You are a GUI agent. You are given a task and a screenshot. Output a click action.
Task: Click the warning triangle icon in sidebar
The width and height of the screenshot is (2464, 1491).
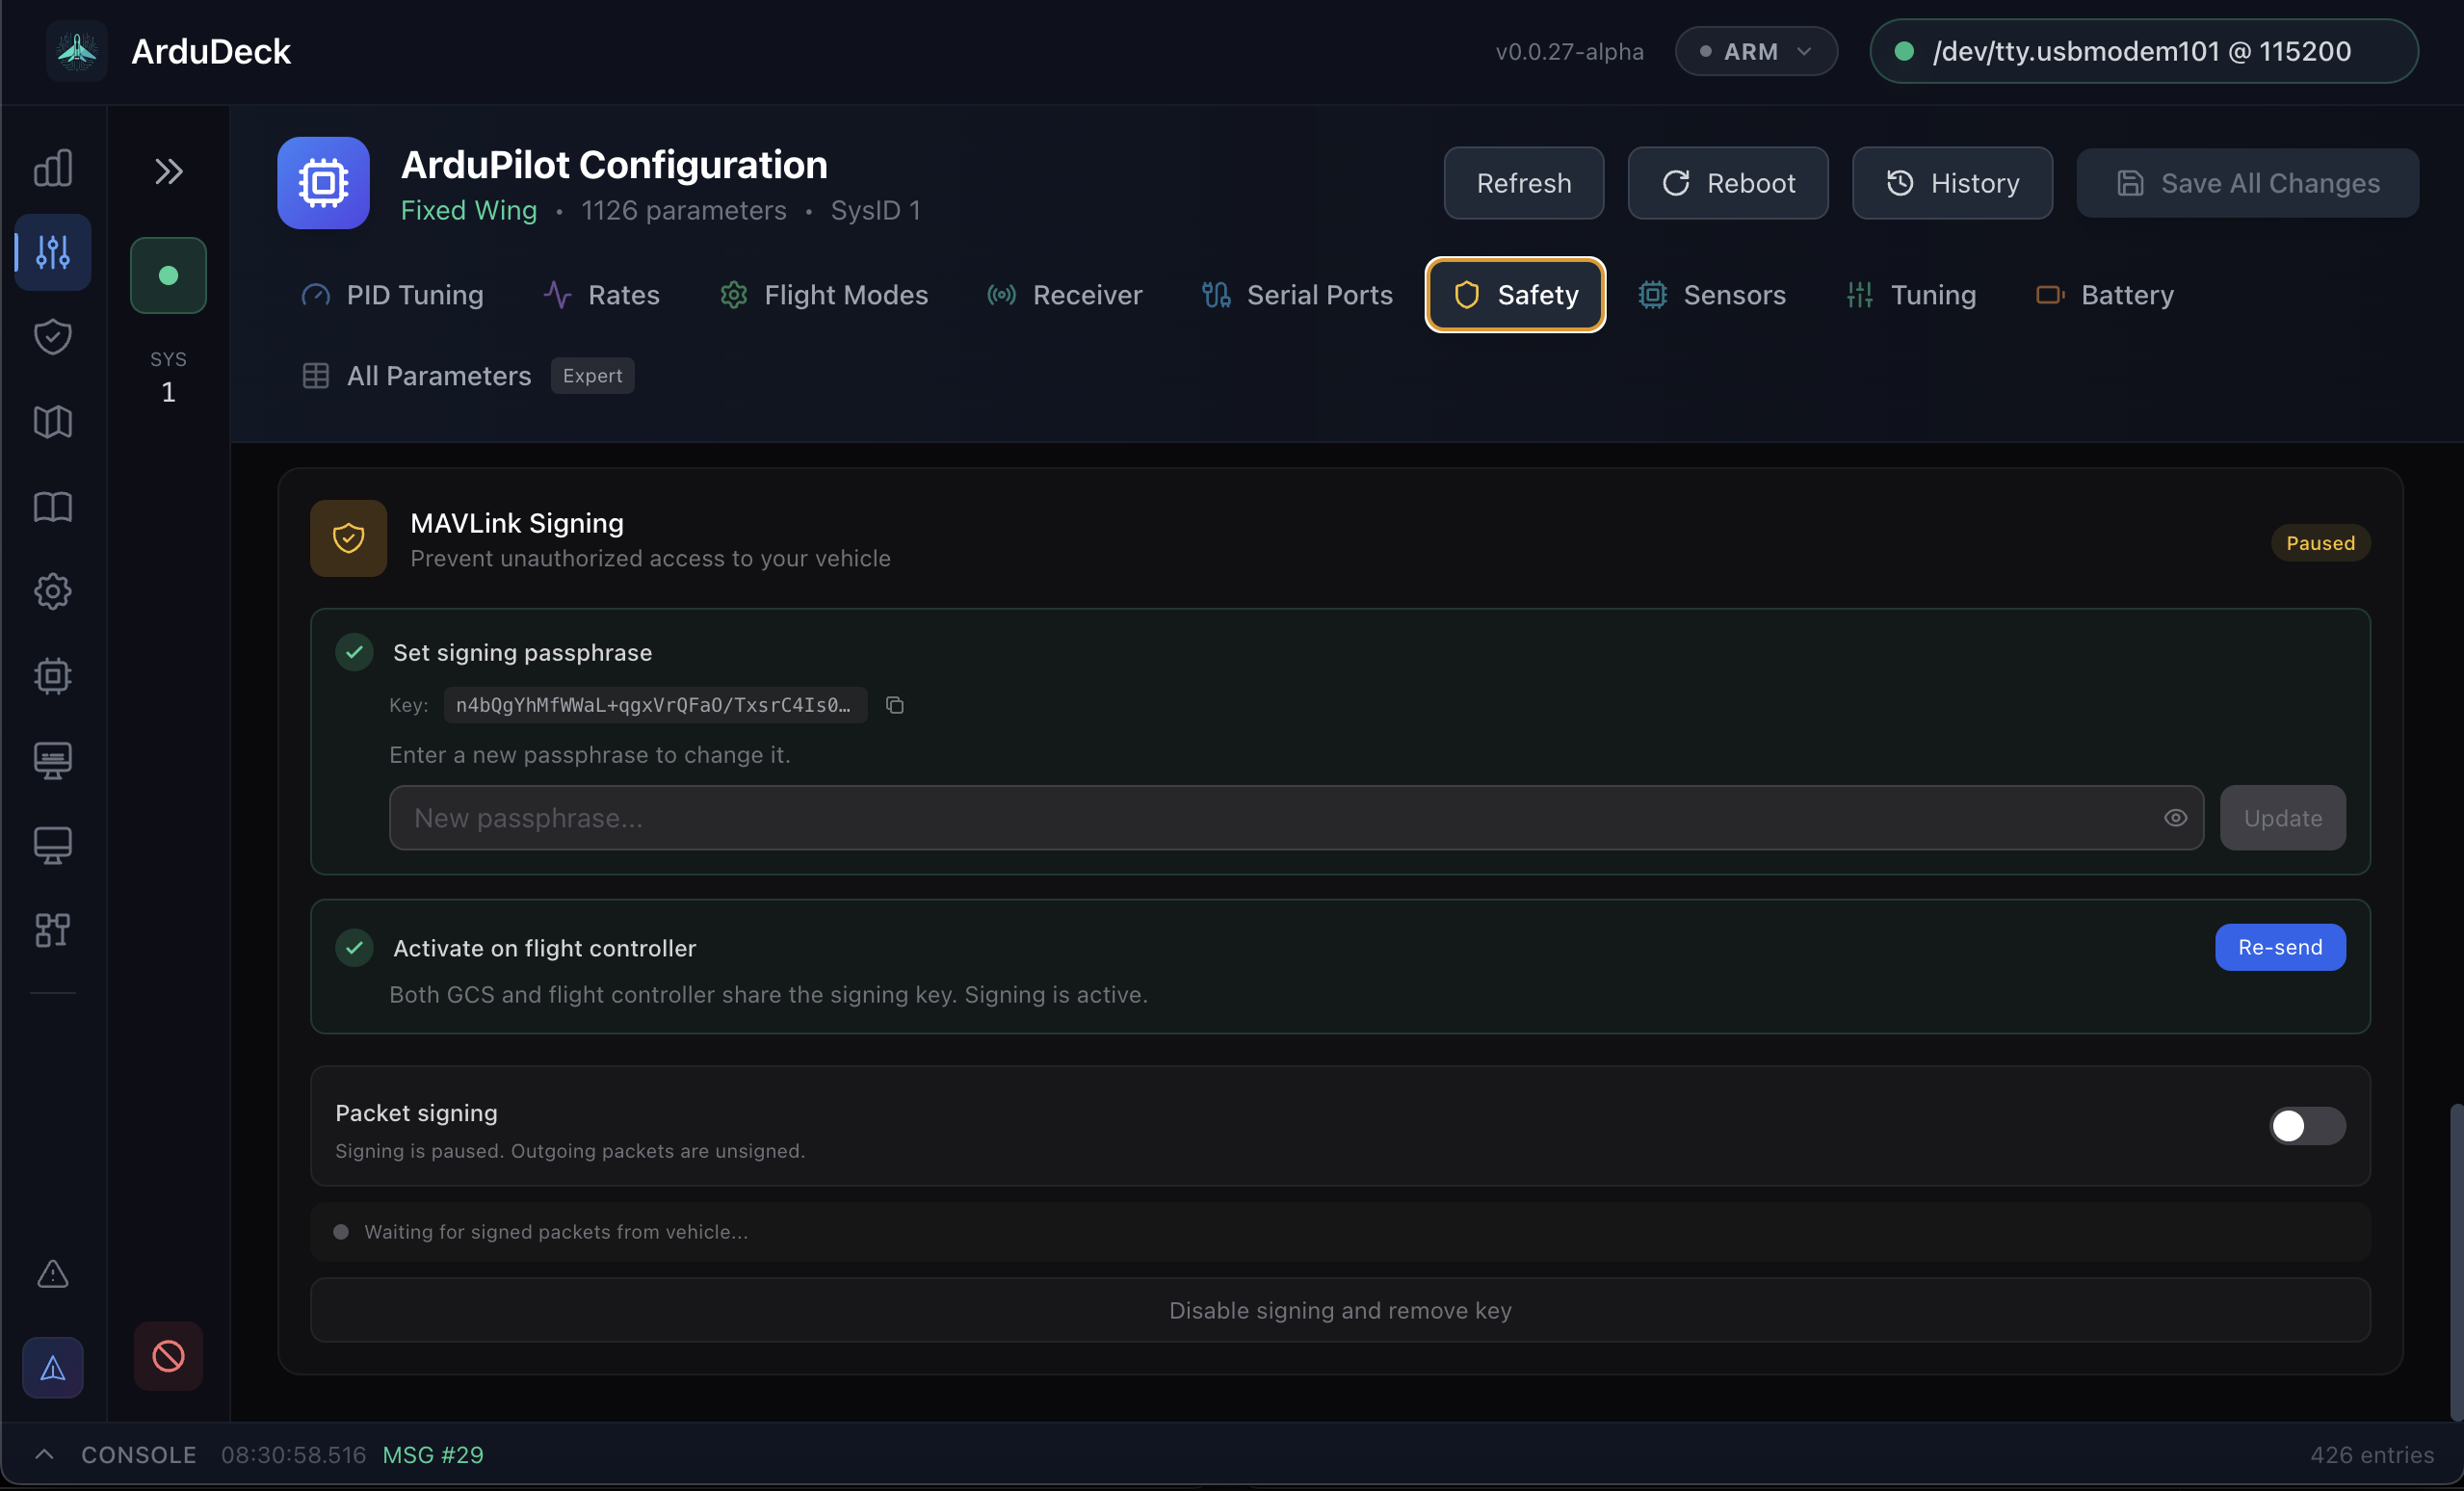click(x=53, y=1274)
